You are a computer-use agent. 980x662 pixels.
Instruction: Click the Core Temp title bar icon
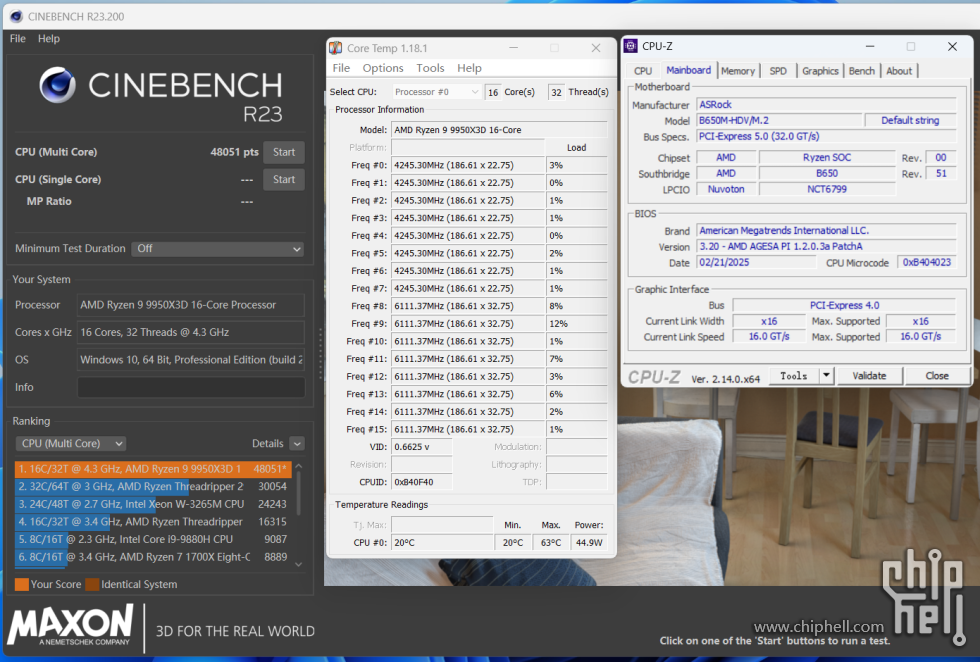(x=336, y=48)
